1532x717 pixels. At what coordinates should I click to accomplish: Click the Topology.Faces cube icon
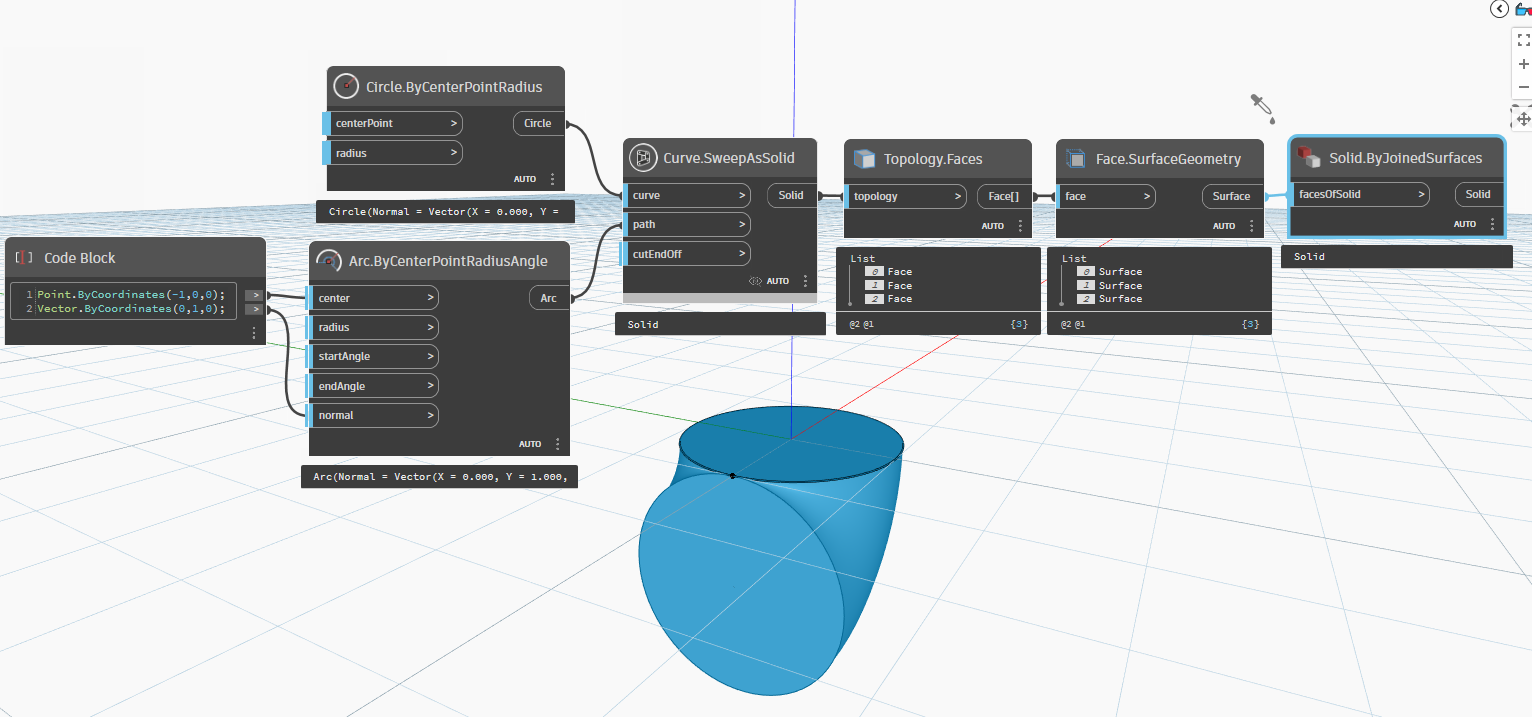click(x=864, y=159)
